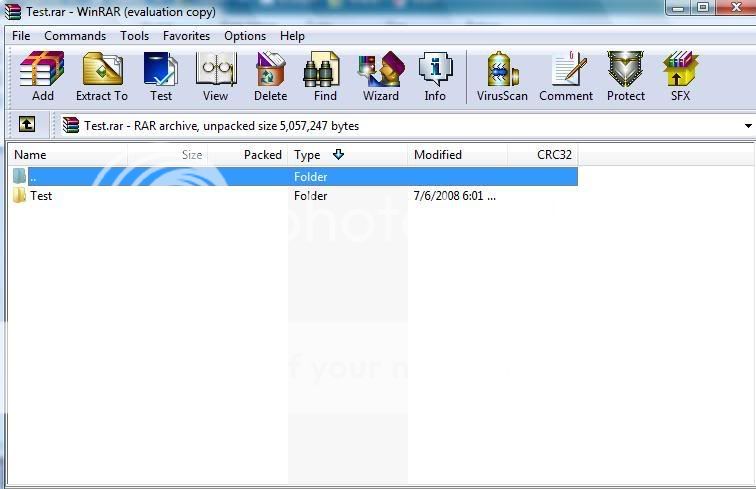Image resolution: width=756 pixels, height=489 pixels.
Task: Select the Test folder name
Action: pyautogui.click(x=41, y=196)
